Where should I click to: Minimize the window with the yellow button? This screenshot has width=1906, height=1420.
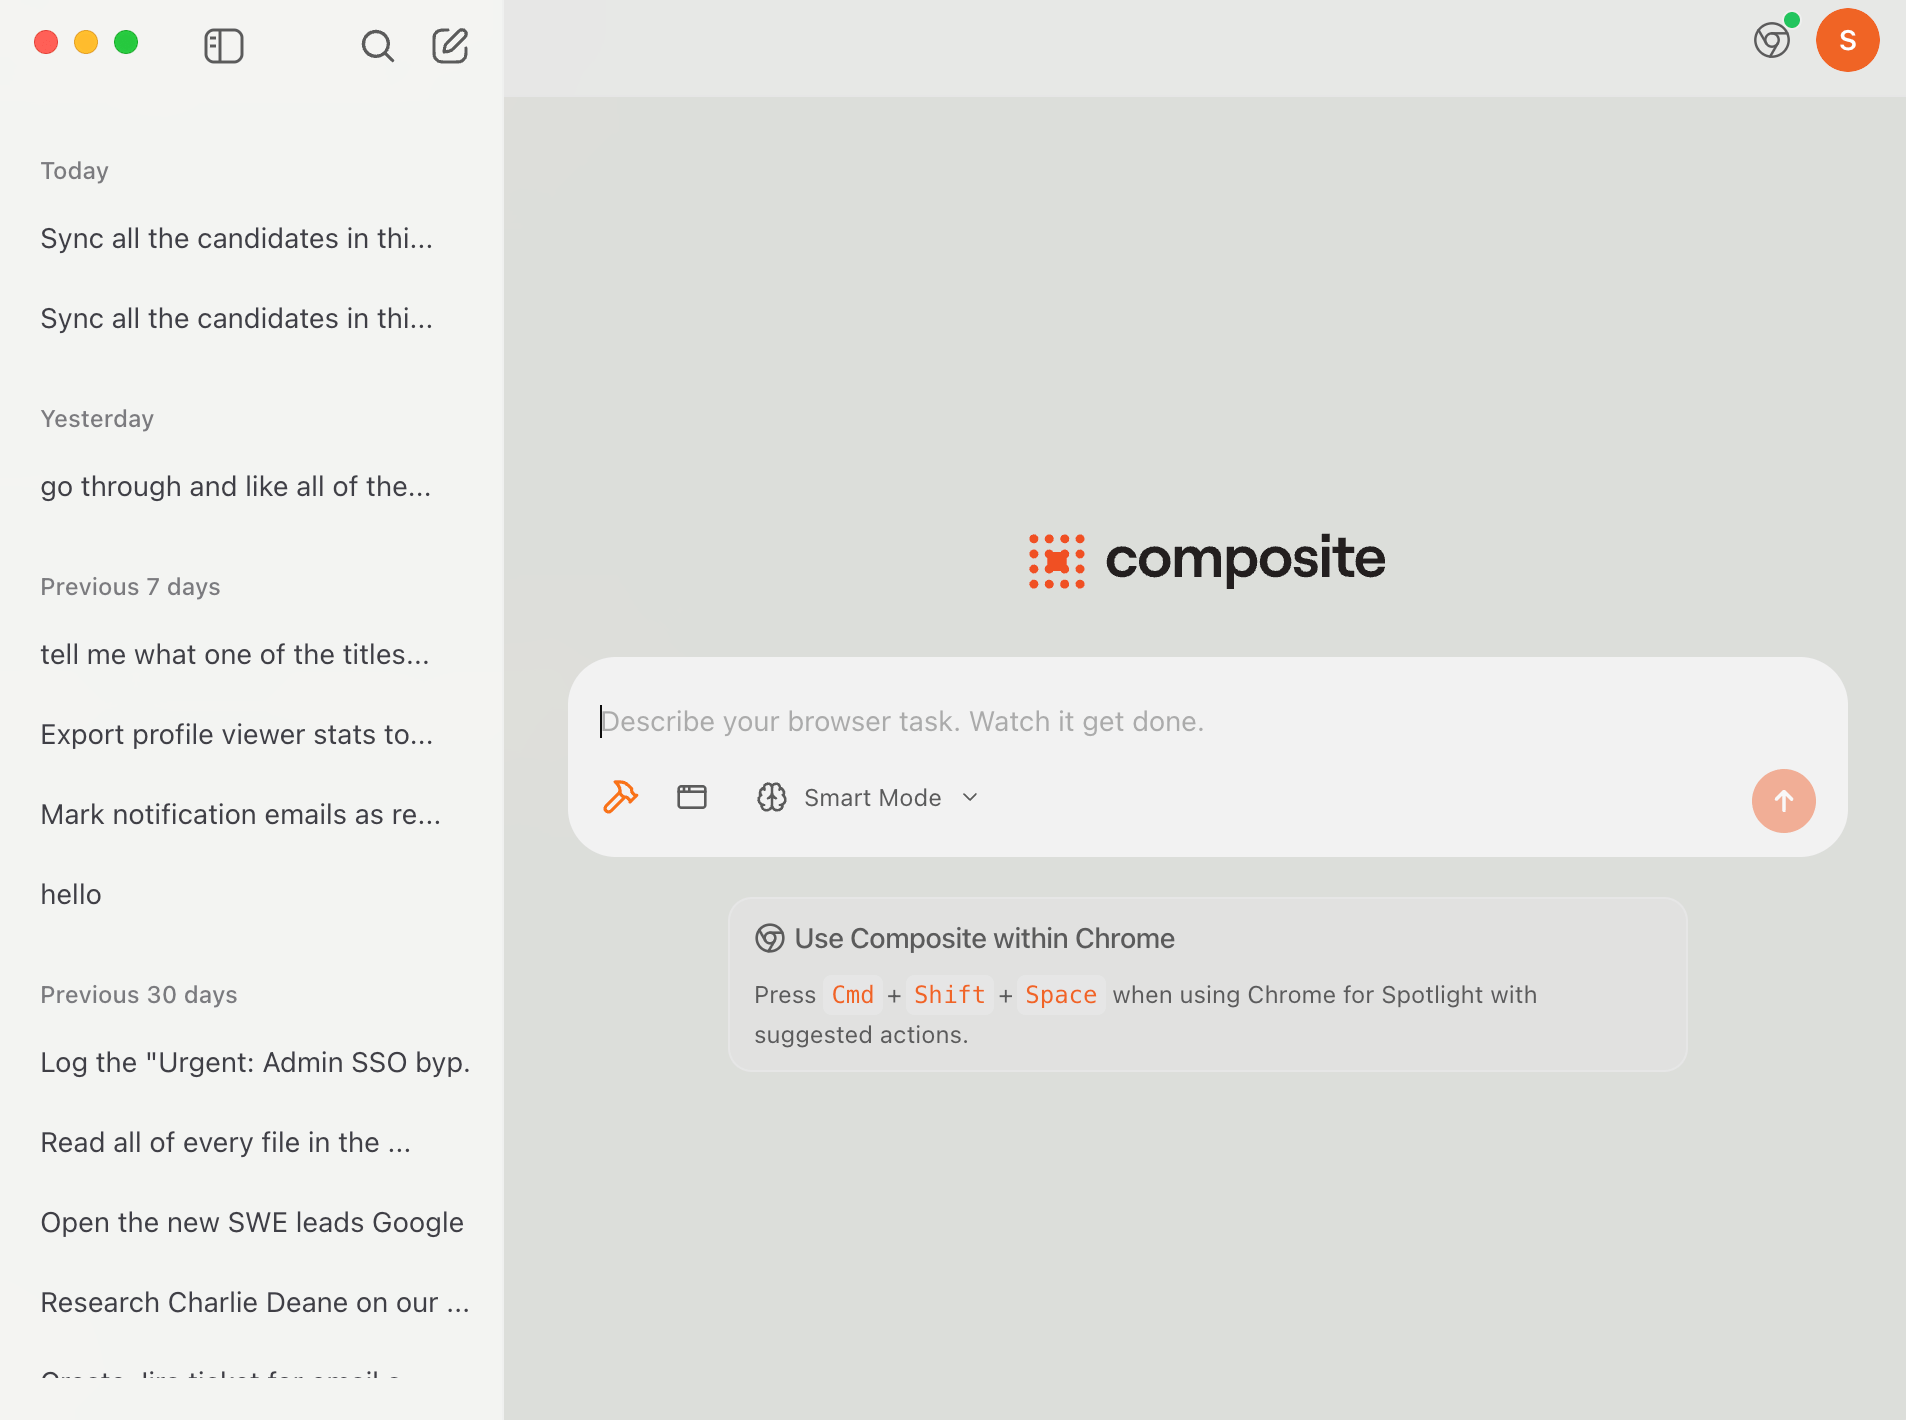pyautogui.click(x=86, y=42)
